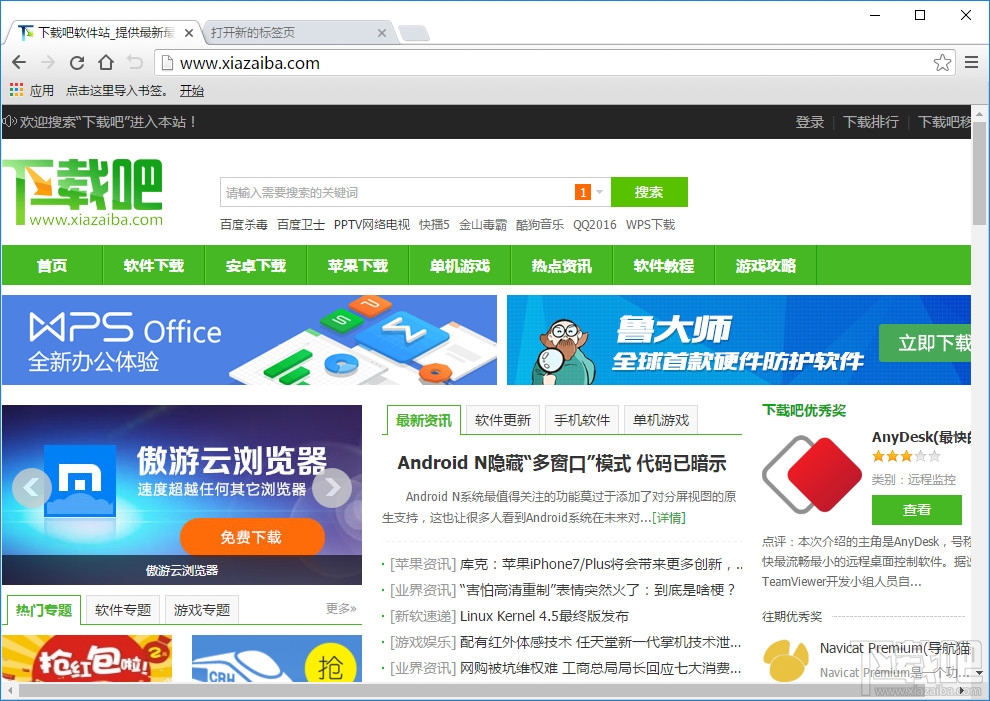Reload the page with the refresh icon

pos(77,62)
